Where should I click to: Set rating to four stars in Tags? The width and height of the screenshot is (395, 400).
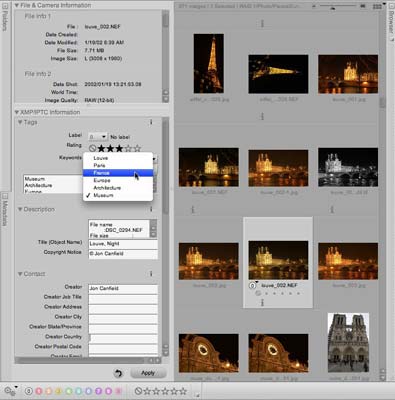(128, 148)
